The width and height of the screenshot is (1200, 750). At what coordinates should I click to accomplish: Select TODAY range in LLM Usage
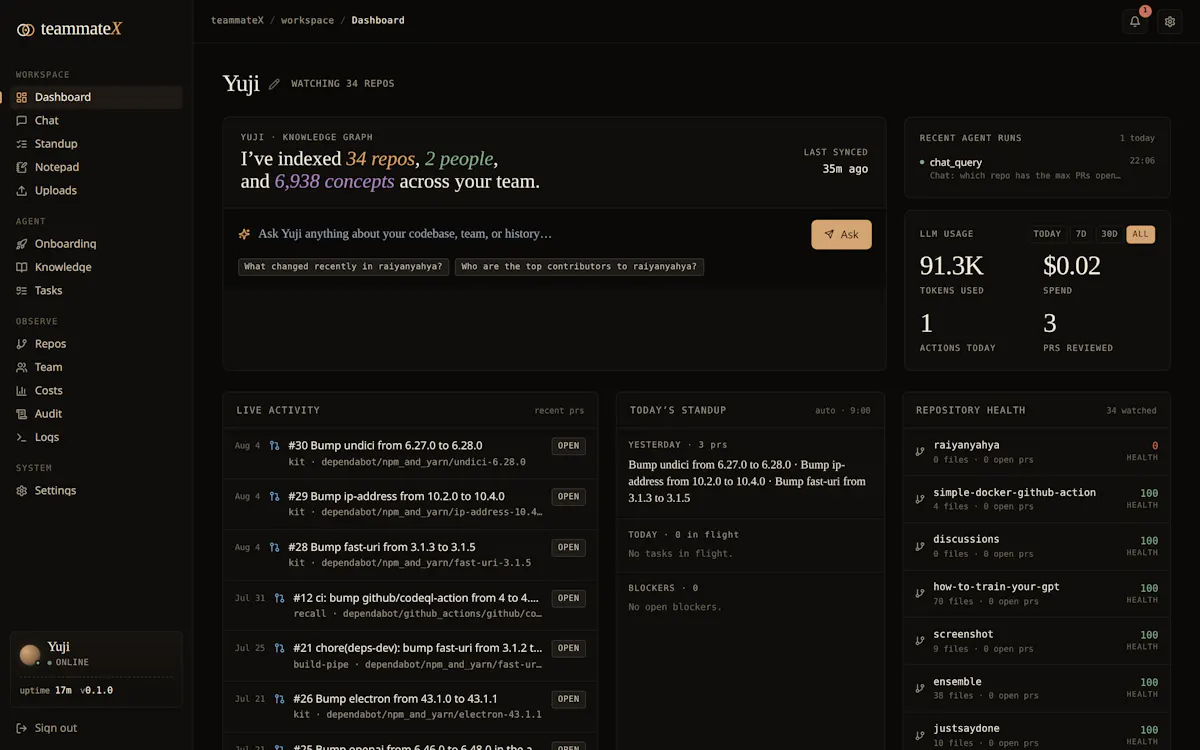(x=1047, y=234)
